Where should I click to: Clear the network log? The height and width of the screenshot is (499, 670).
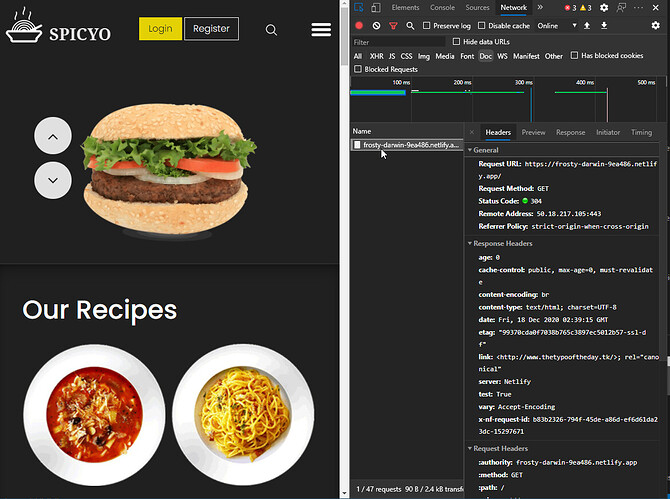[376, 26]
